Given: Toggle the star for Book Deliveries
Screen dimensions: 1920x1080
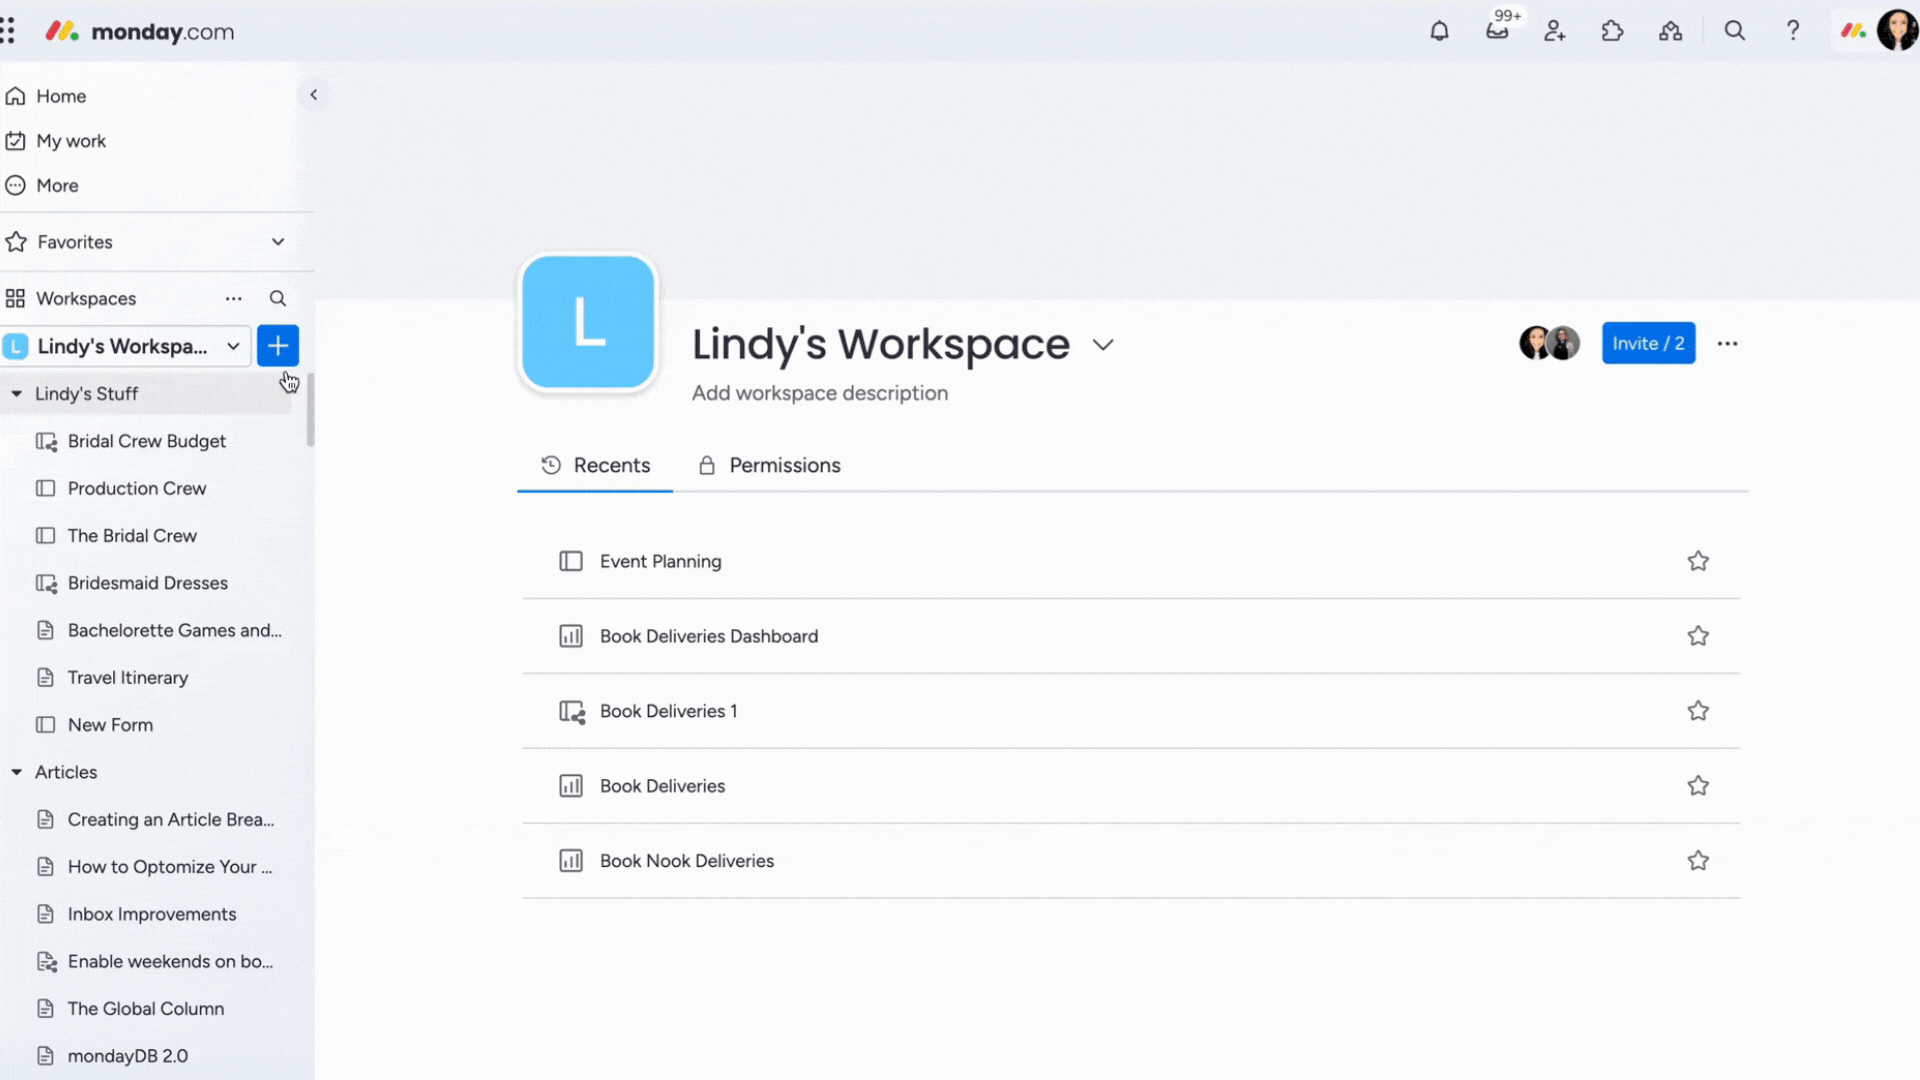Looking at the screenshot, I should tap(1698, 786).
